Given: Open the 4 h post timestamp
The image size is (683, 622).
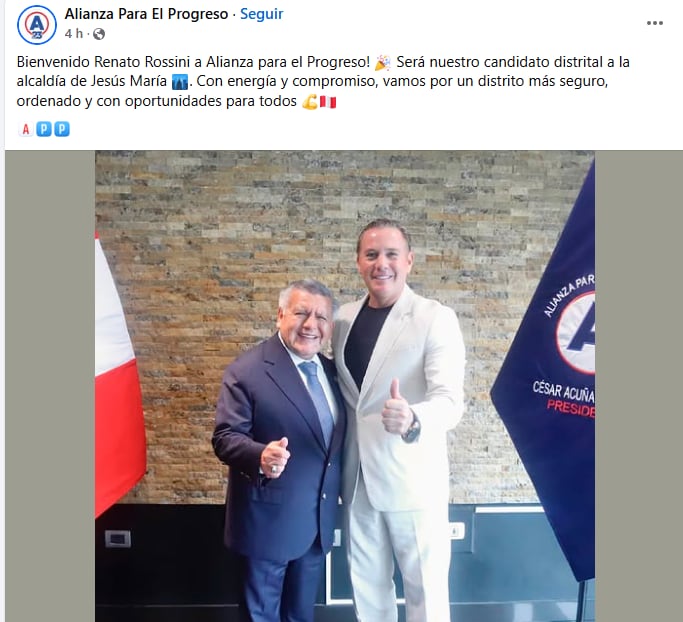Looking at the screenshot, I should pos(74,34).
